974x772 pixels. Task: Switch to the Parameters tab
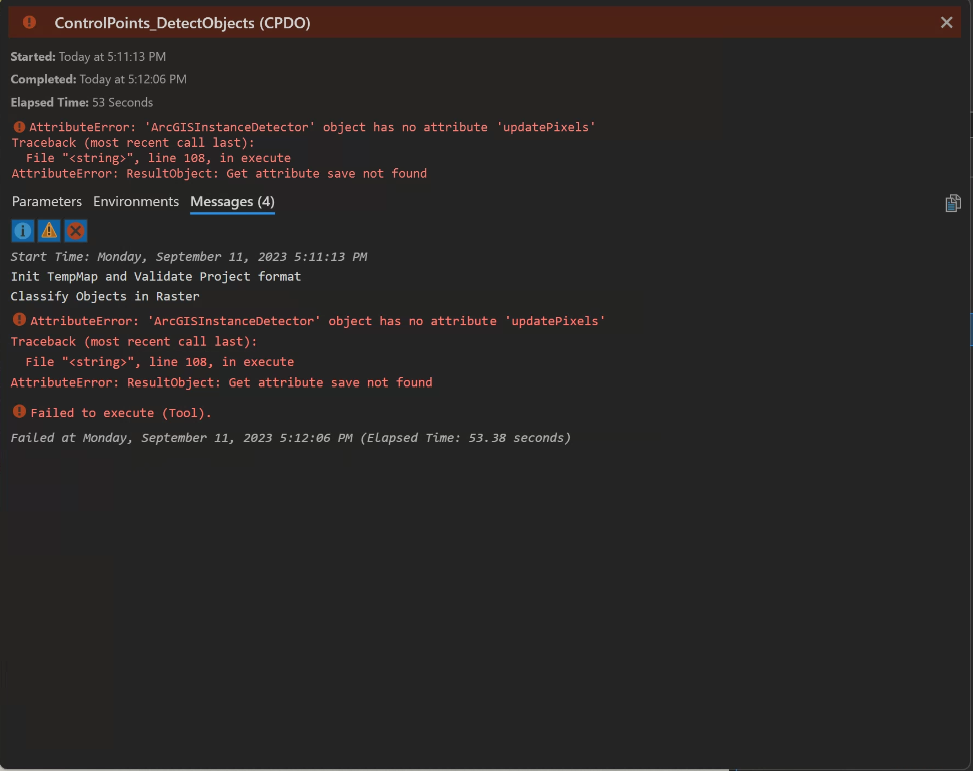[x=47, y=202]
